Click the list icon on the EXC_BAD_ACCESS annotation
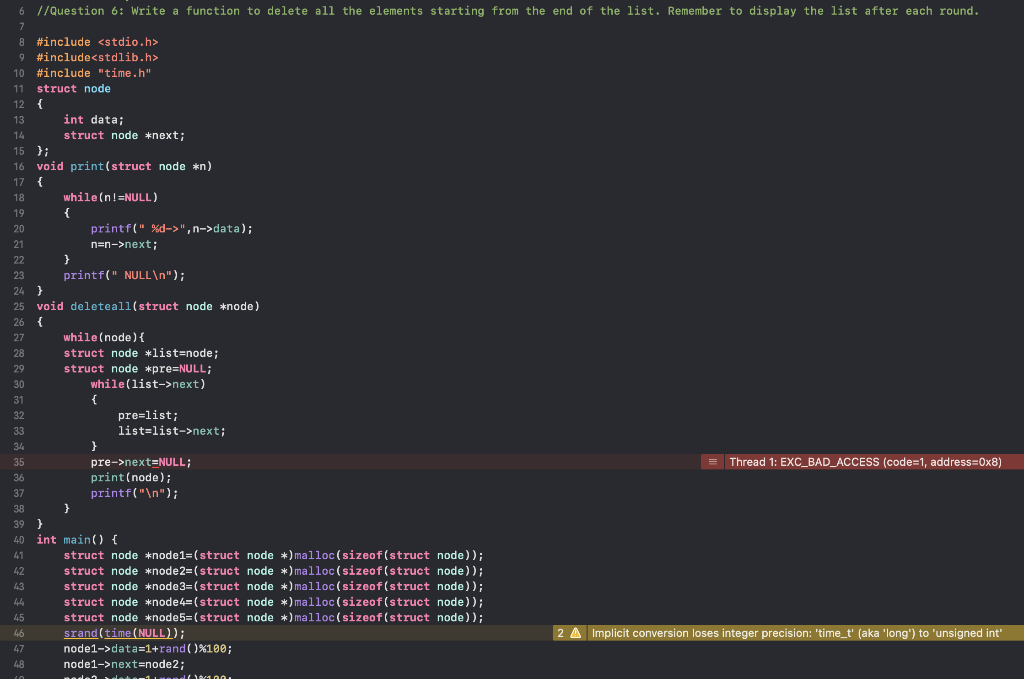The image size is (1024, 679). click(x=712, y=461)
